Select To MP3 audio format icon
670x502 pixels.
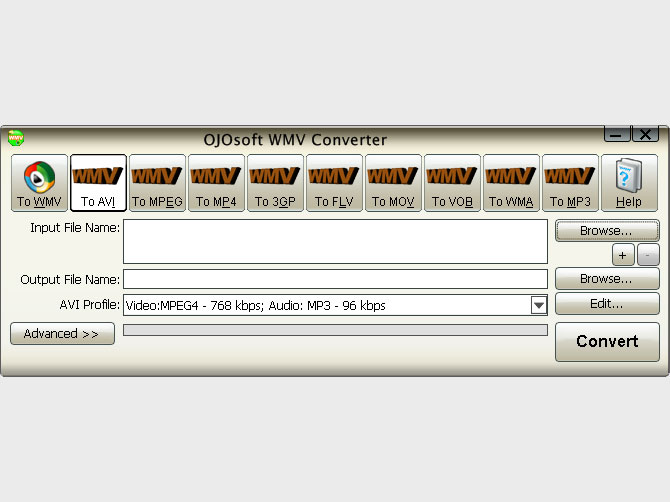(570, 183)
